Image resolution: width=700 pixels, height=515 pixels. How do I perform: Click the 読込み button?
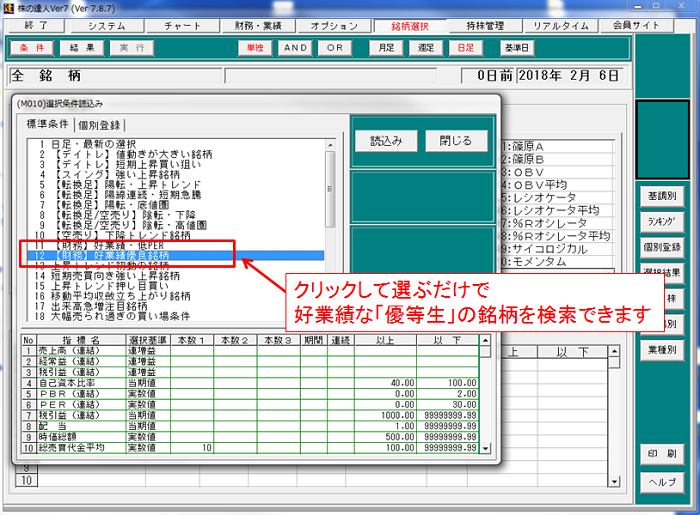click(x=386, y=140)
